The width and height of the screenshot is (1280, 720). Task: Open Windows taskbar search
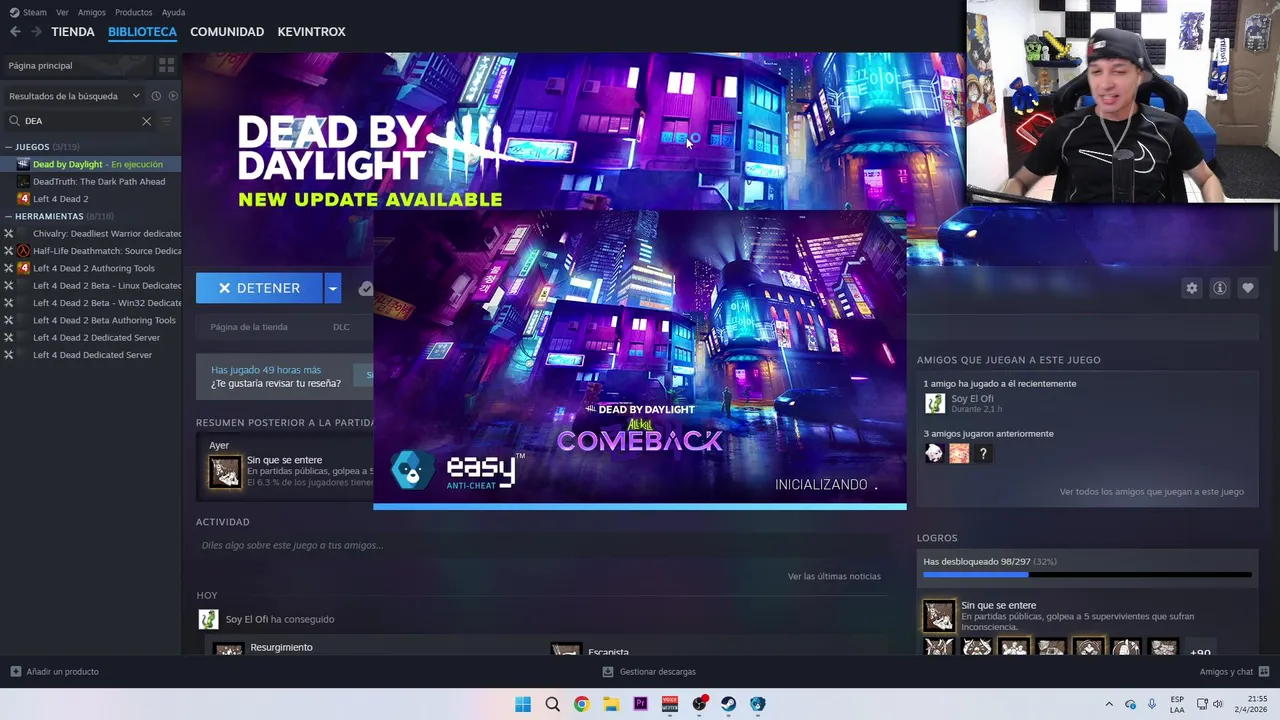[552, 704]
